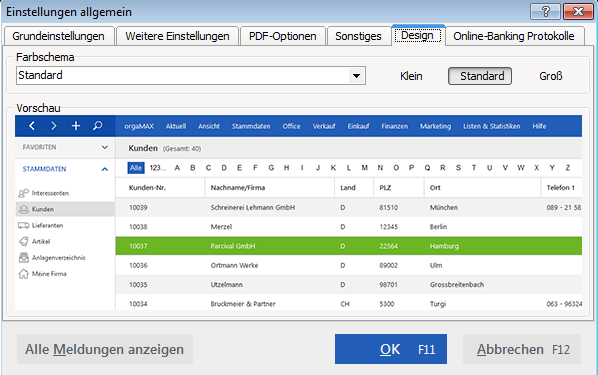The height and width of the screenshot is (375, 598).
Task: Click the Lieferanten truck icon
Action: click(x=24, y=225)
